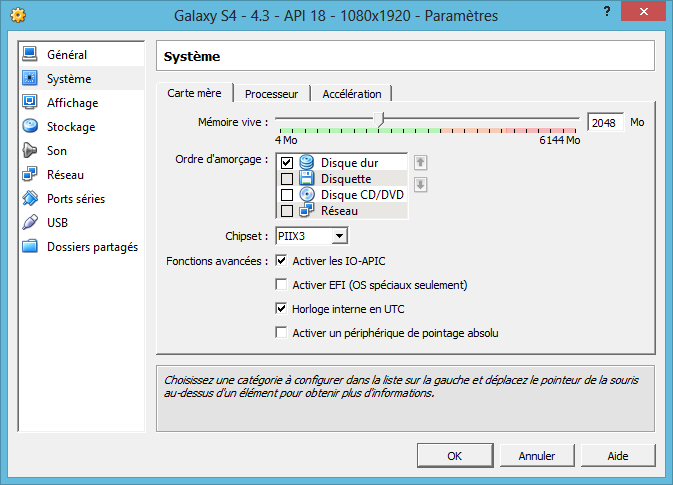Click the OK button
The width and height of the screenshot is (673, 485).
click(455, 455)
